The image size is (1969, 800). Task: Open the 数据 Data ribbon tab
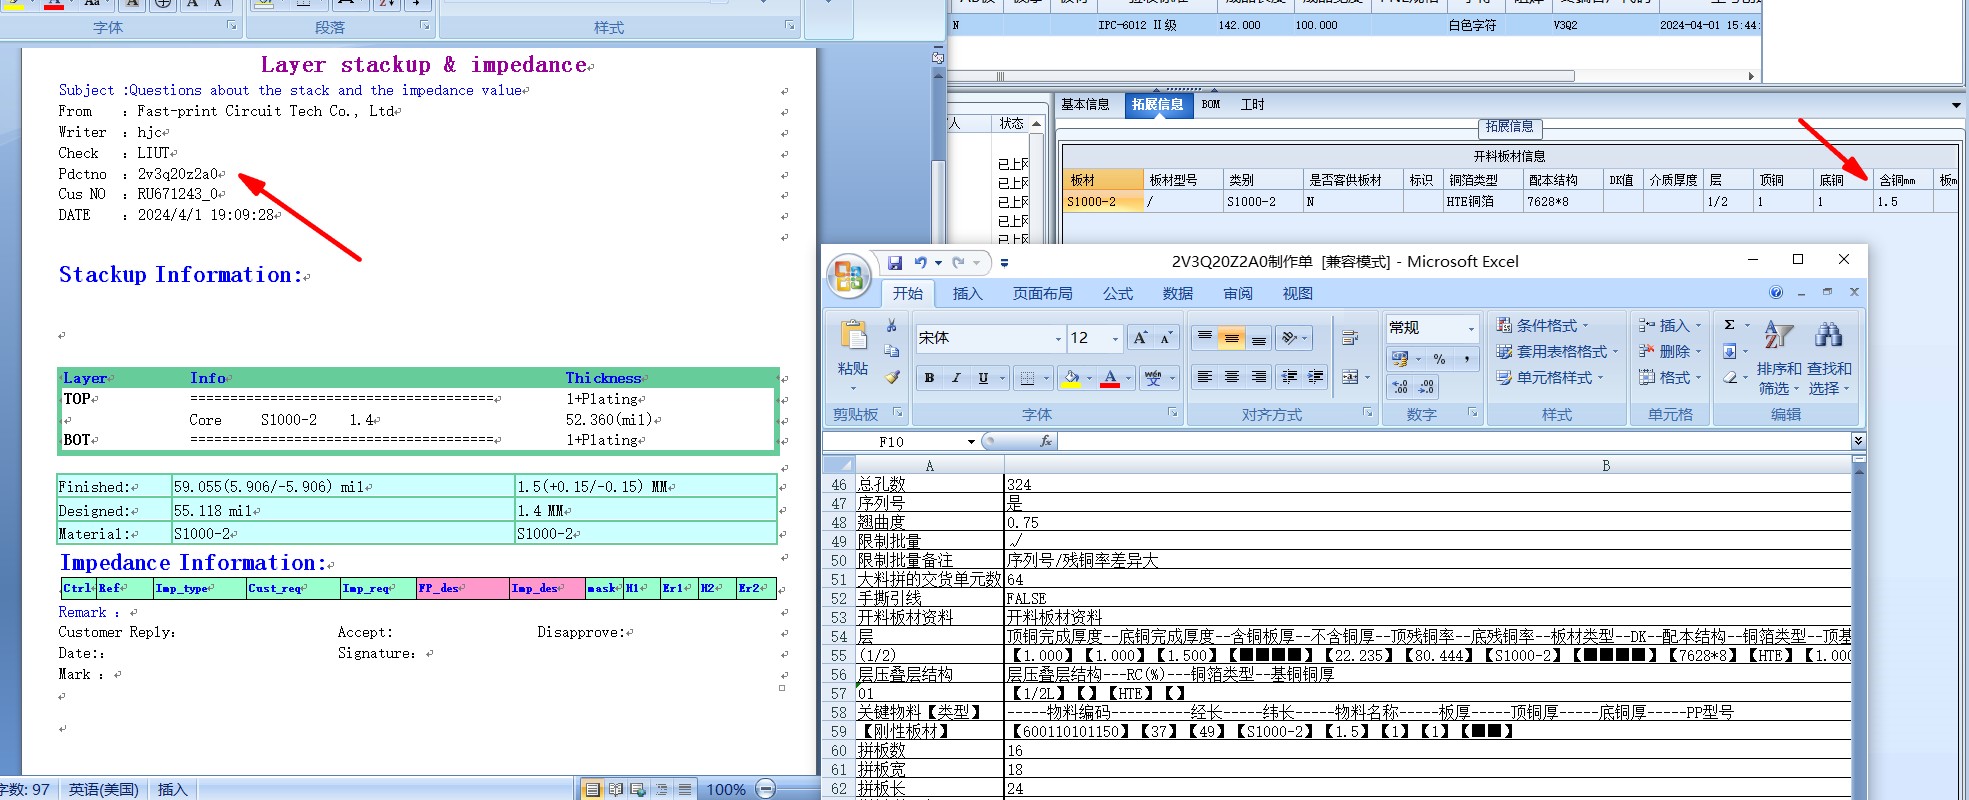coord(1178,293)
